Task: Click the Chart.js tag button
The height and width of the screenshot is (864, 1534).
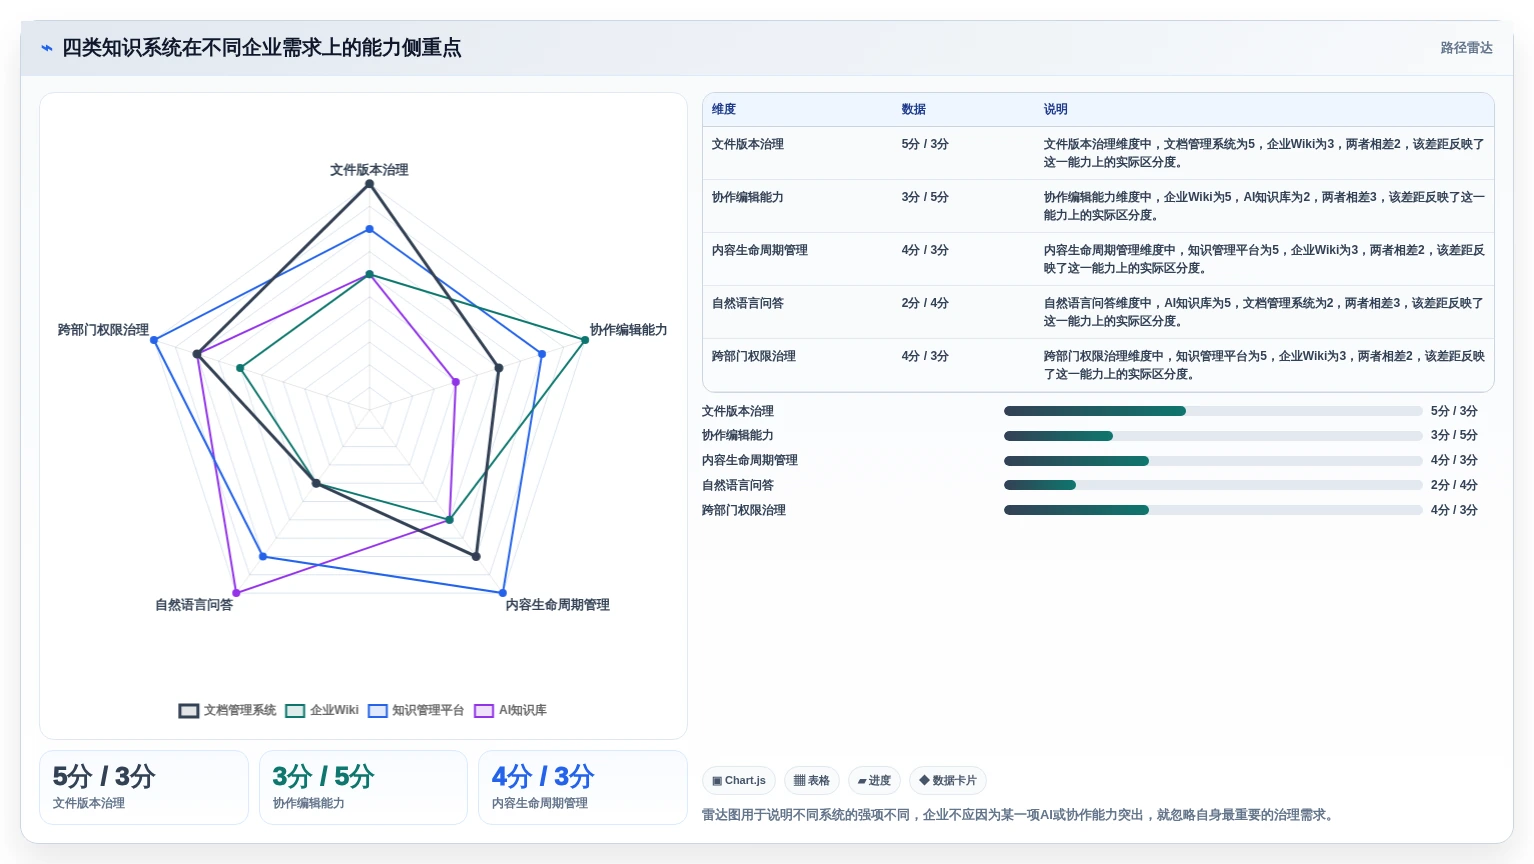Action: [739, 780]
